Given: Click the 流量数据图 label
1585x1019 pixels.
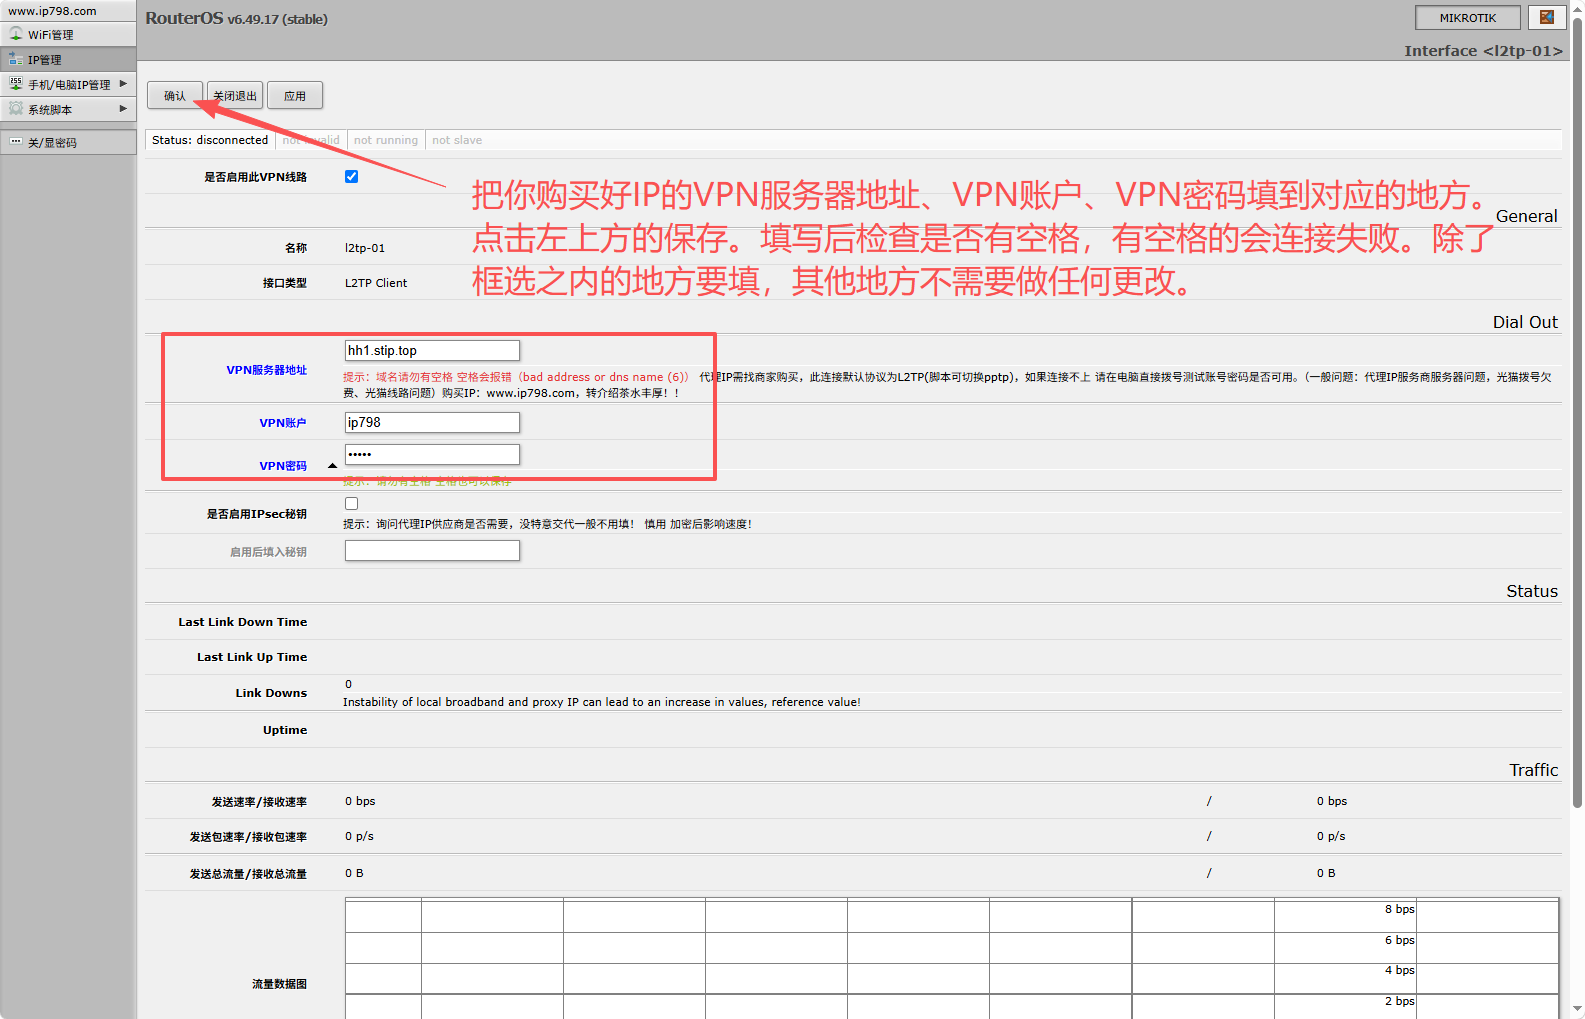Looking at the screenshot, I should tap(279, 984).
